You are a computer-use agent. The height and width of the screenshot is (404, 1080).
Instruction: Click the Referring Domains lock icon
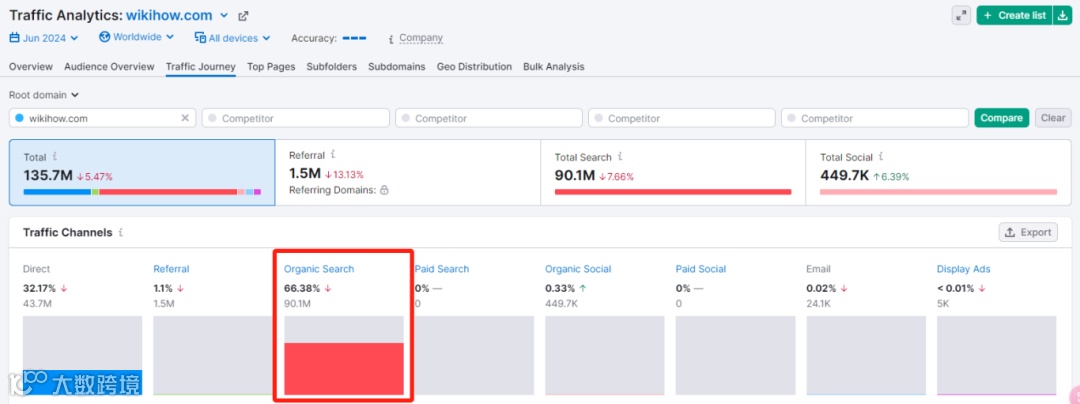coord(384,190)
